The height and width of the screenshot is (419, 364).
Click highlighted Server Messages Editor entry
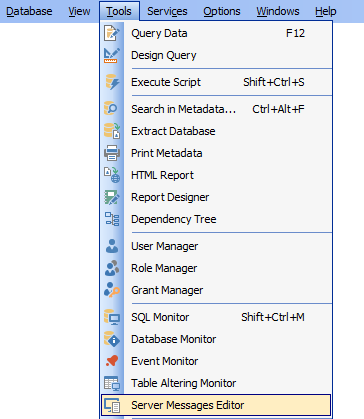[x=216, y=405]
